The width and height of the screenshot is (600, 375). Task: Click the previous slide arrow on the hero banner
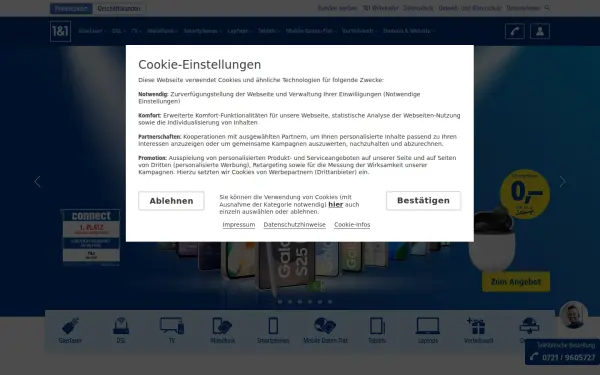pyautogui.click(x=38, y=182)
